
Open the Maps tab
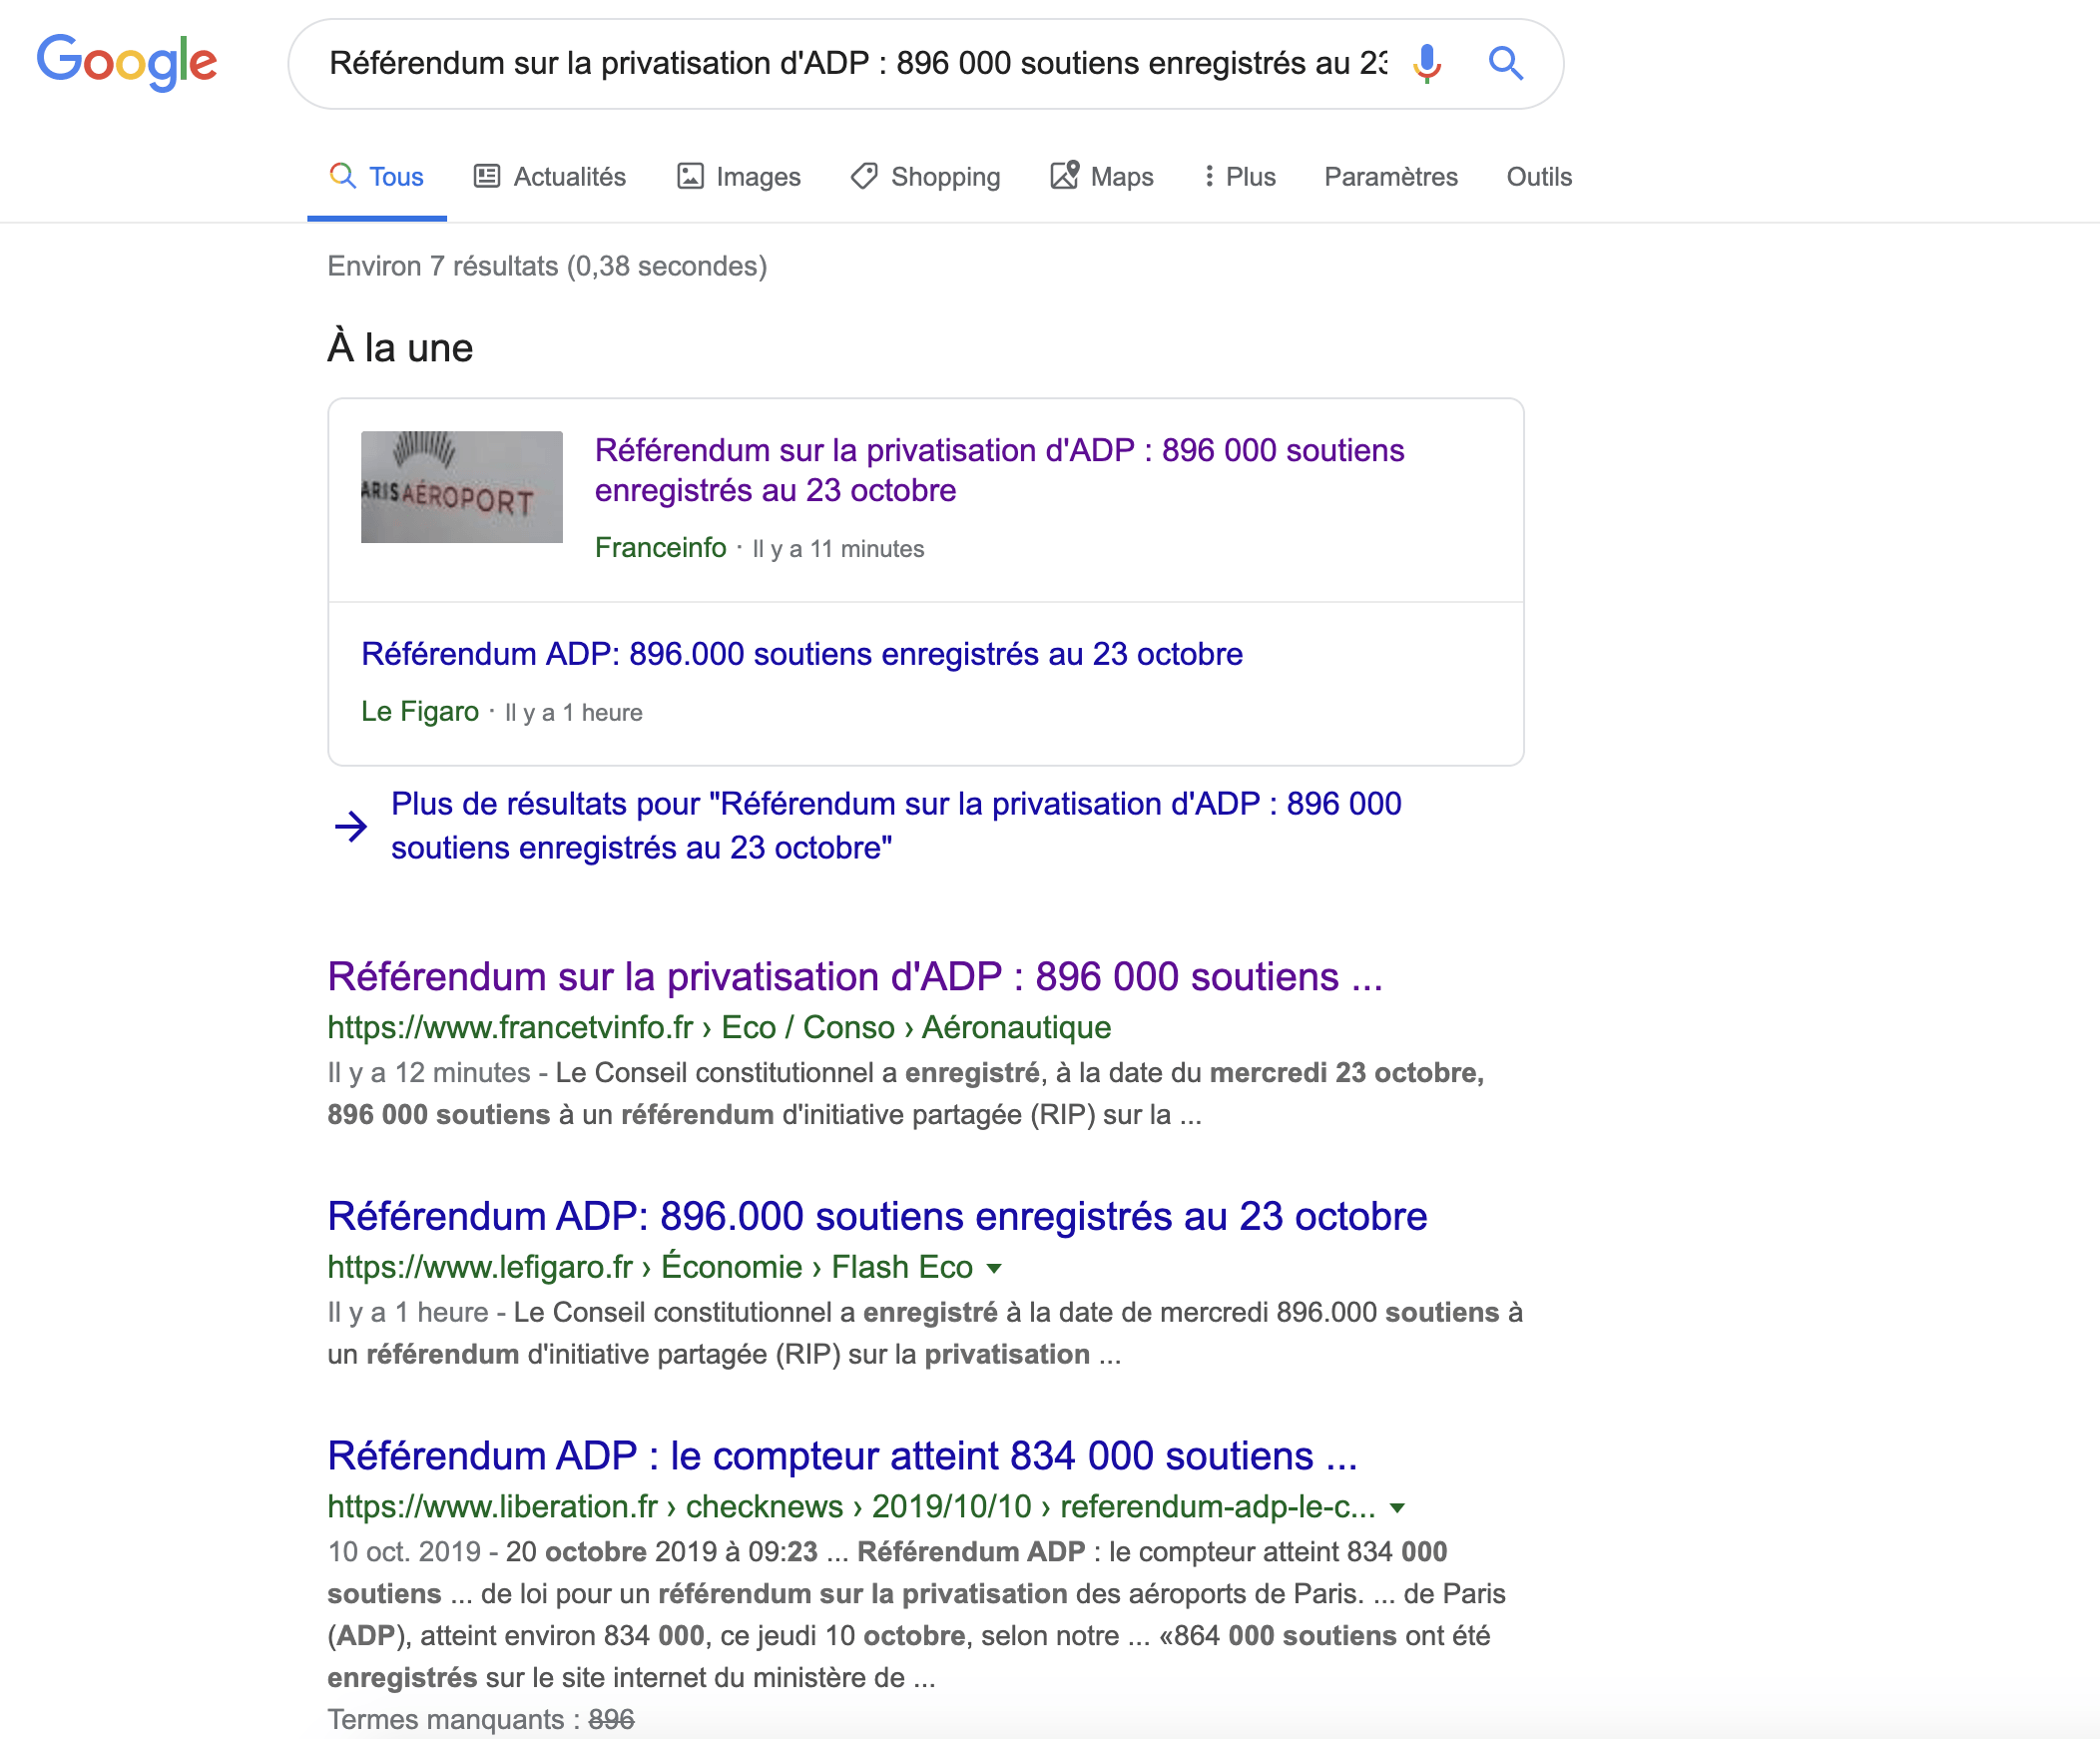[1102, 177]
